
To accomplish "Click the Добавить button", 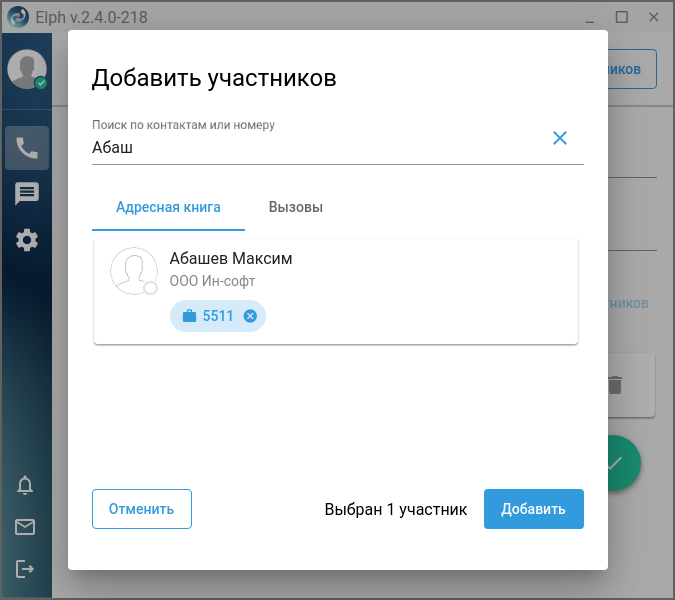I will coord(534,509).
